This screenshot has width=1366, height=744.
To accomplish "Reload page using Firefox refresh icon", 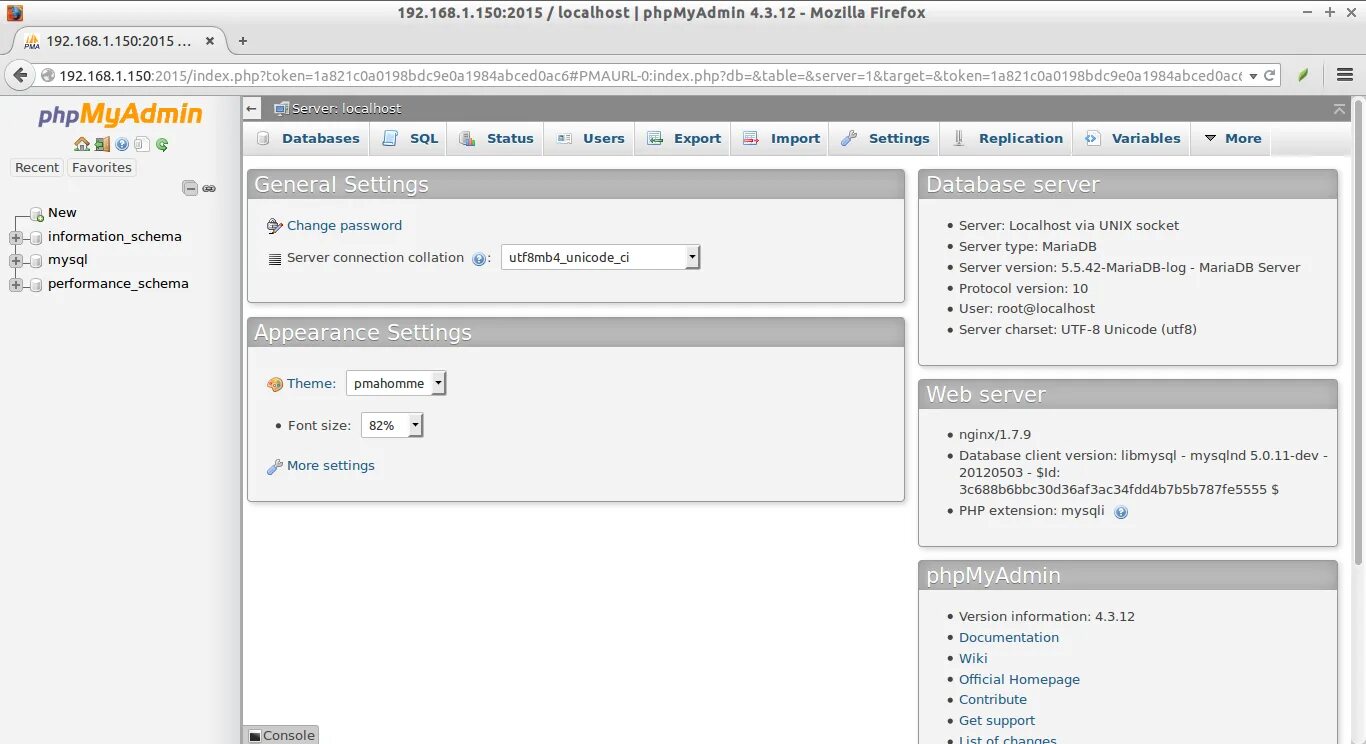I will [x=1270, y=75].
